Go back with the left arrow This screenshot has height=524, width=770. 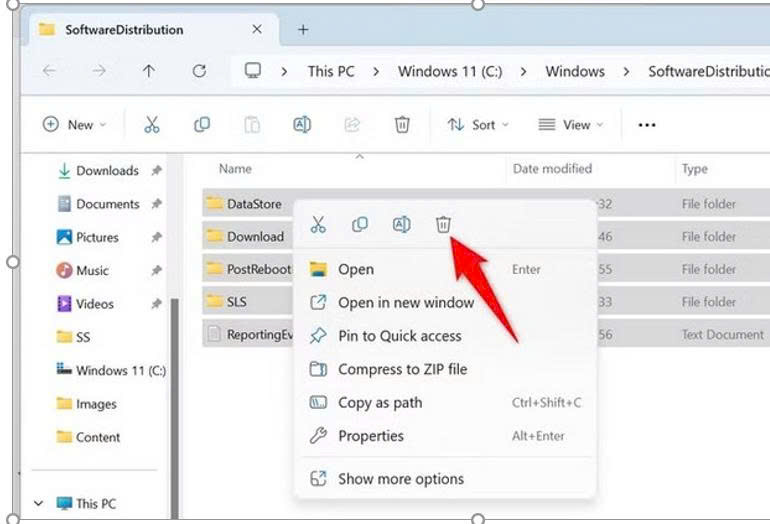click(x=49, y=71)
